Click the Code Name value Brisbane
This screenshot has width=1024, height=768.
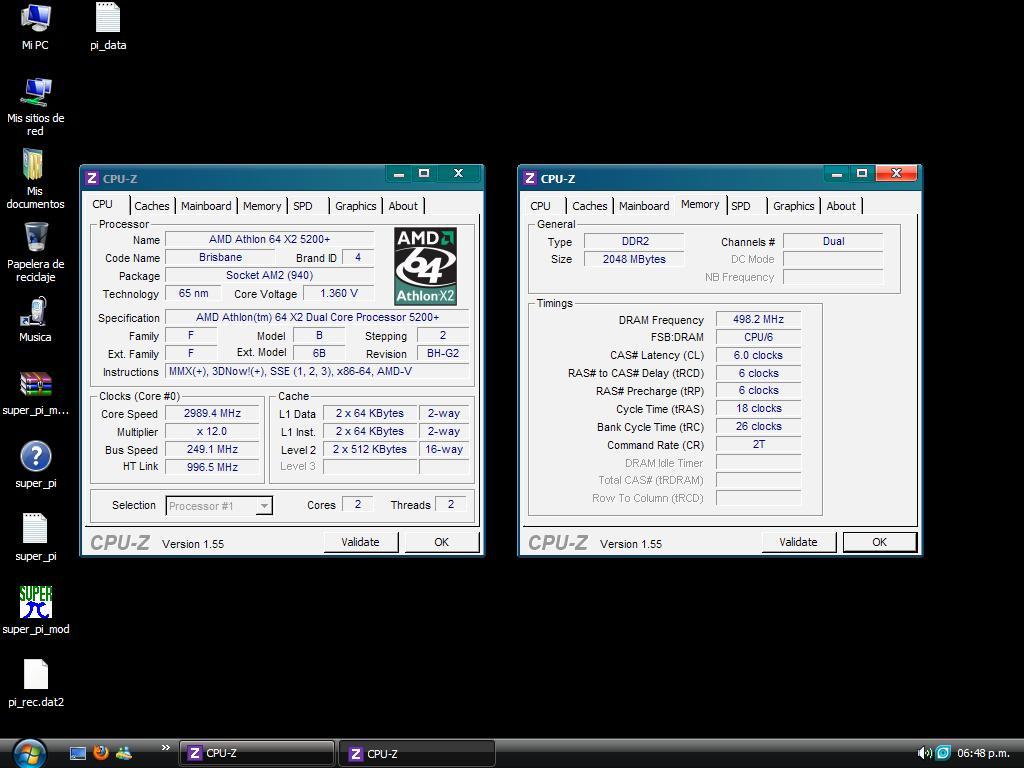coord(220,257)
